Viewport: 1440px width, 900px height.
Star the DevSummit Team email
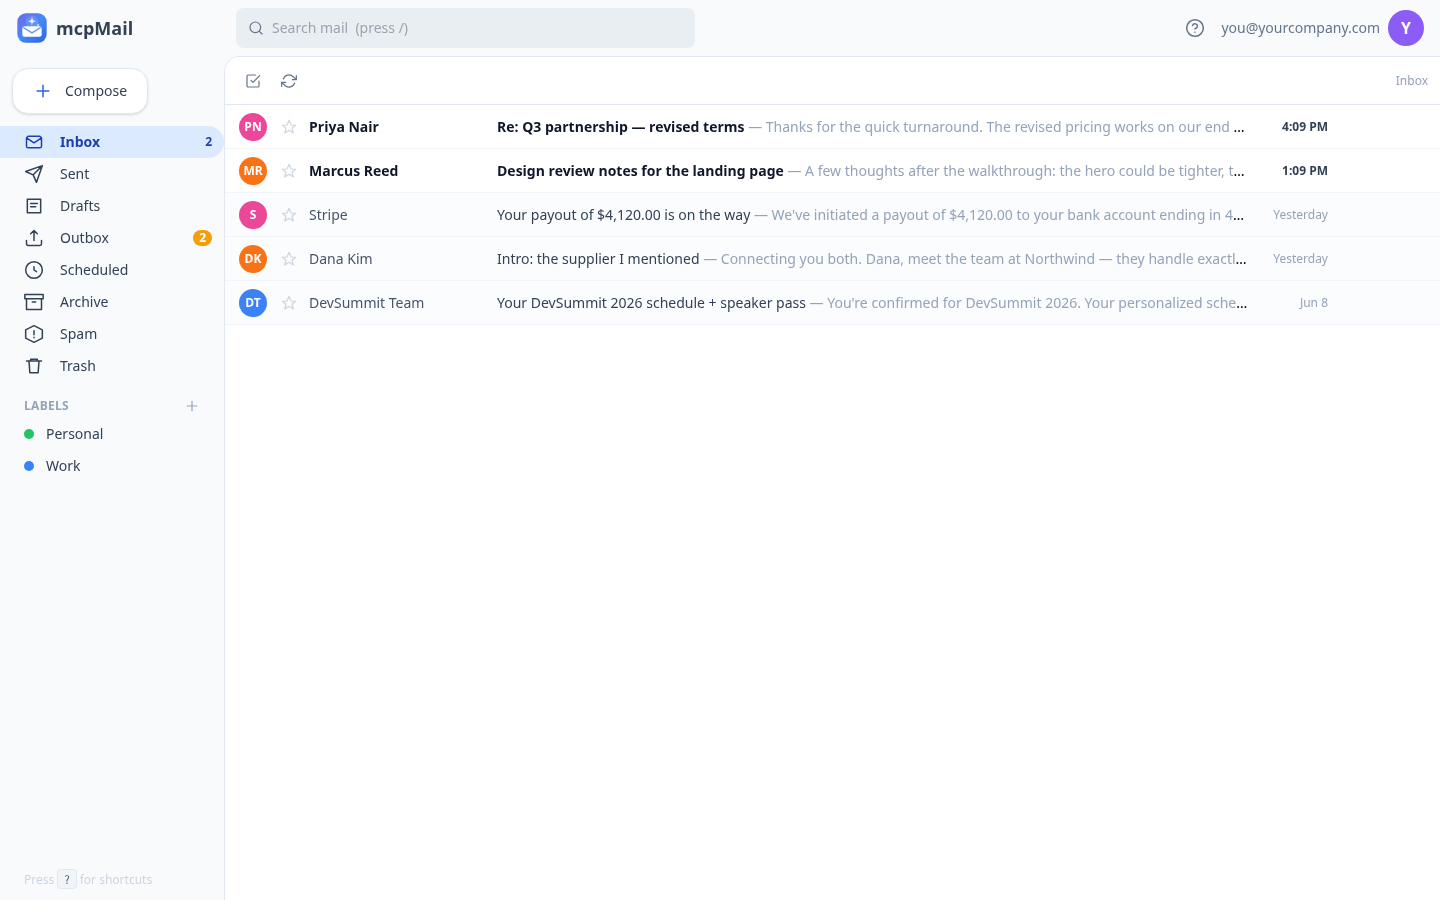289,303
